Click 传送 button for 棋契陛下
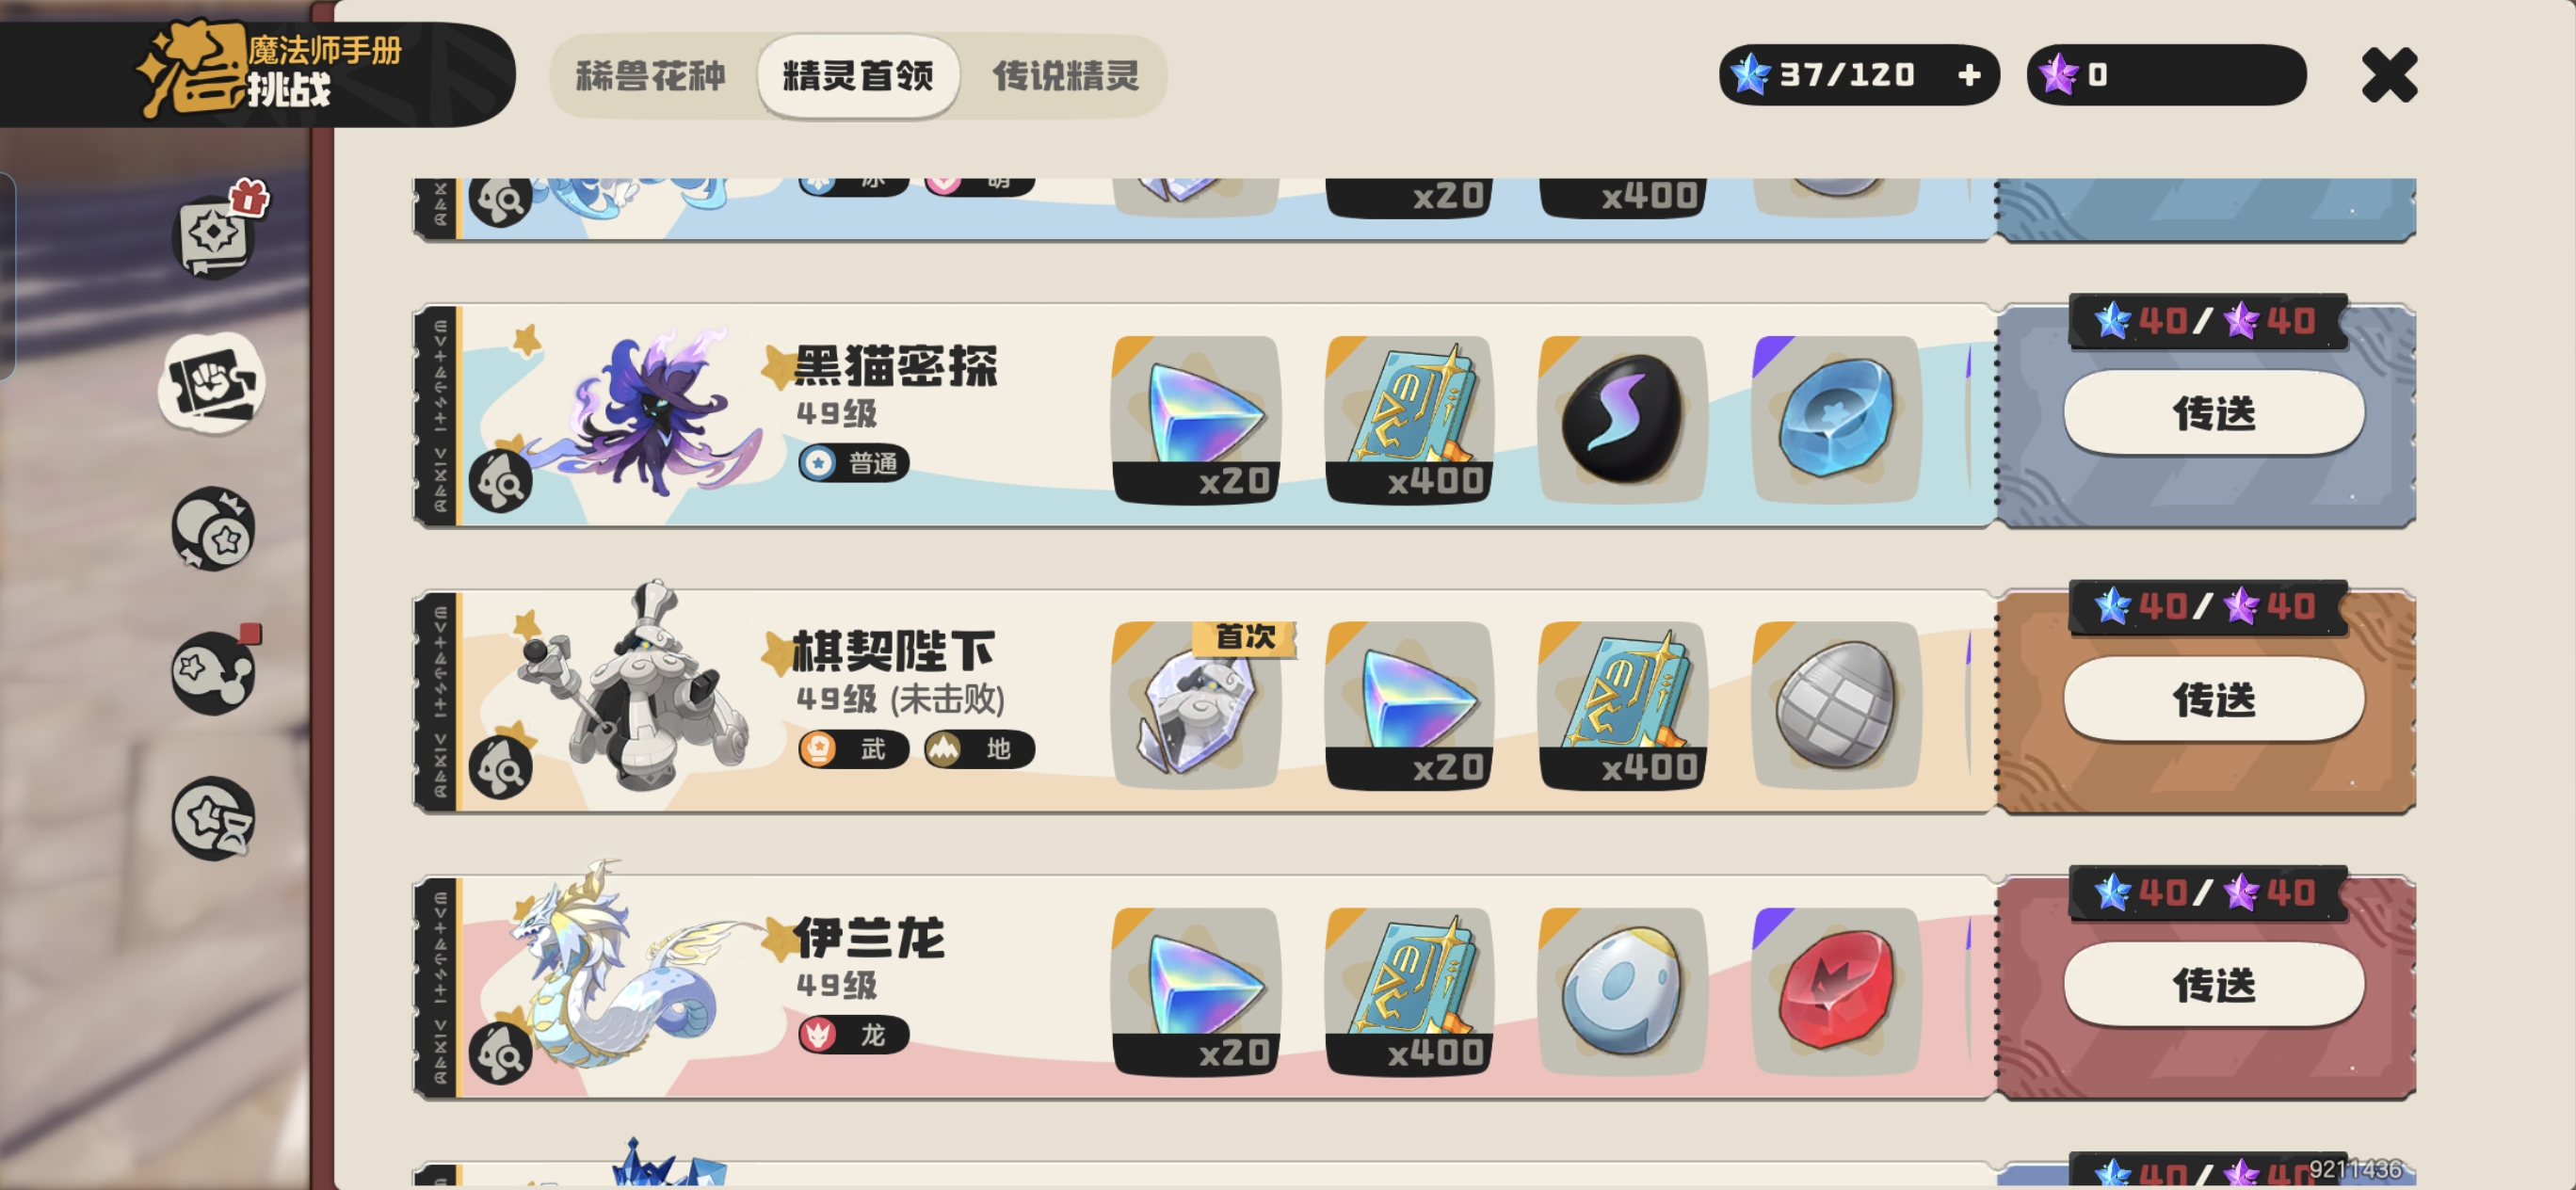2576x1190 pixels. tap(2214, 699)
